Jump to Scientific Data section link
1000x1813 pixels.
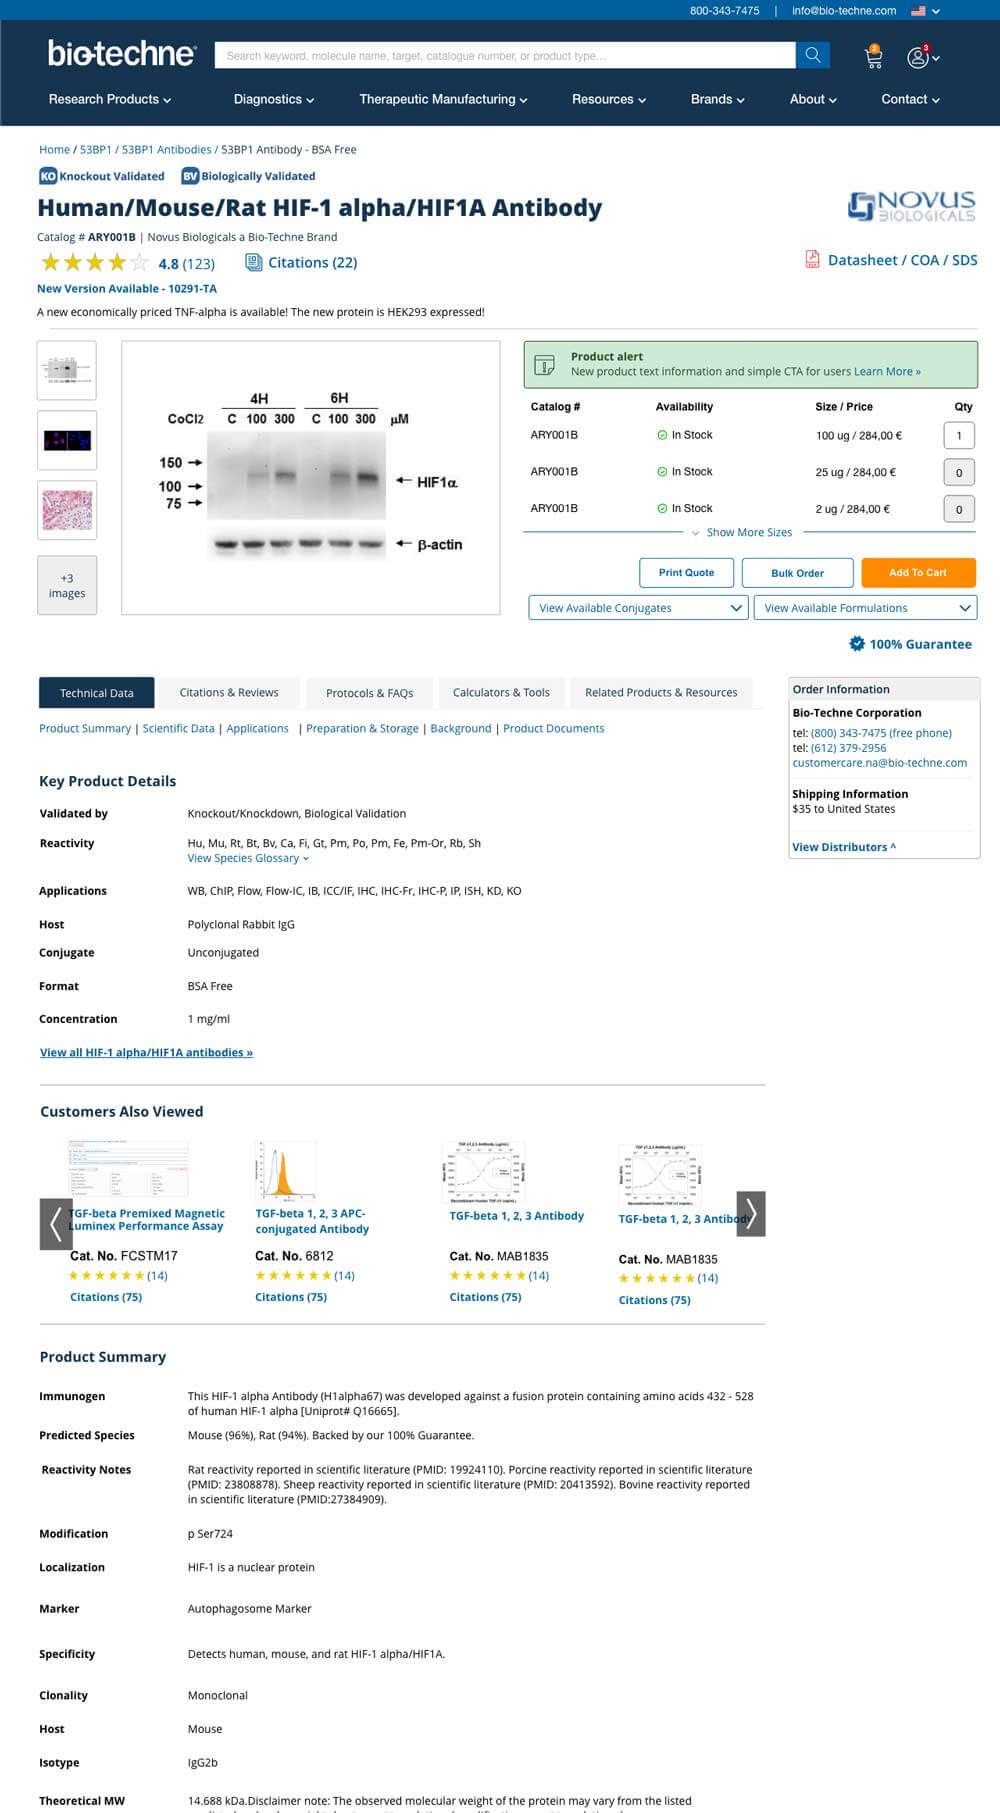178,728
